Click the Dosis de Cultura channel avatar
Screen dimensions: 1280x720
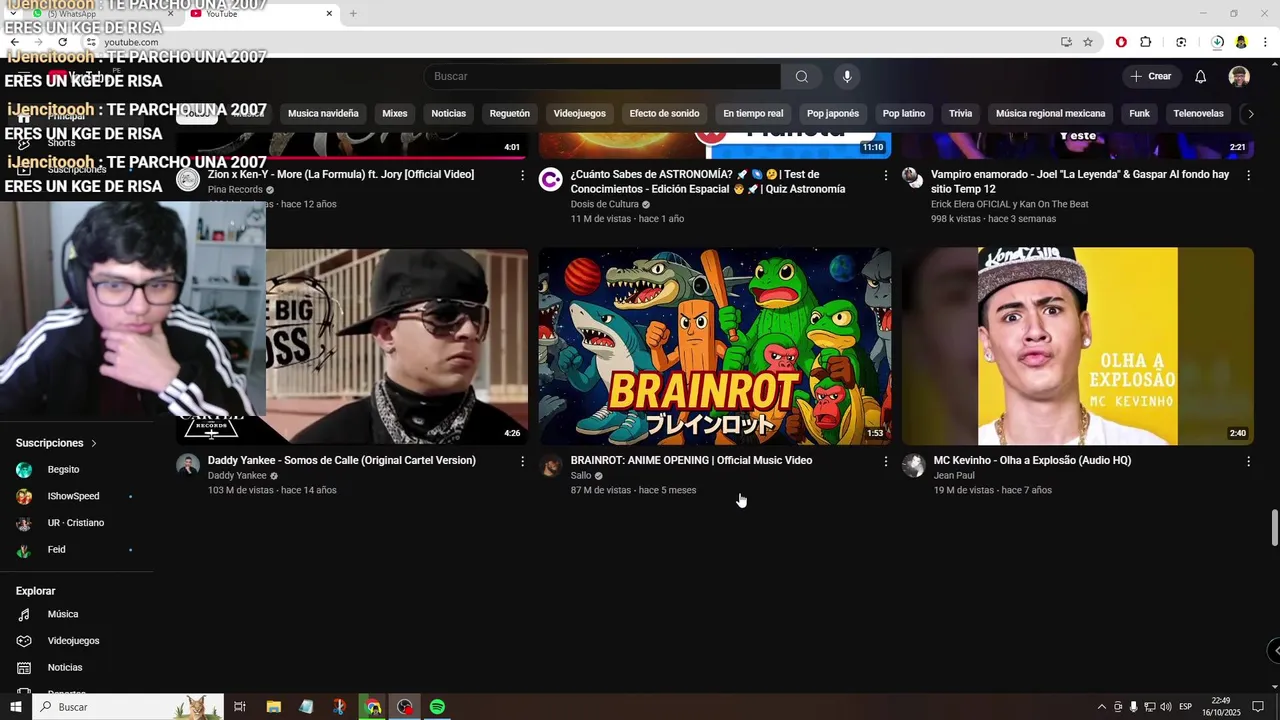(x=551, y=179)
